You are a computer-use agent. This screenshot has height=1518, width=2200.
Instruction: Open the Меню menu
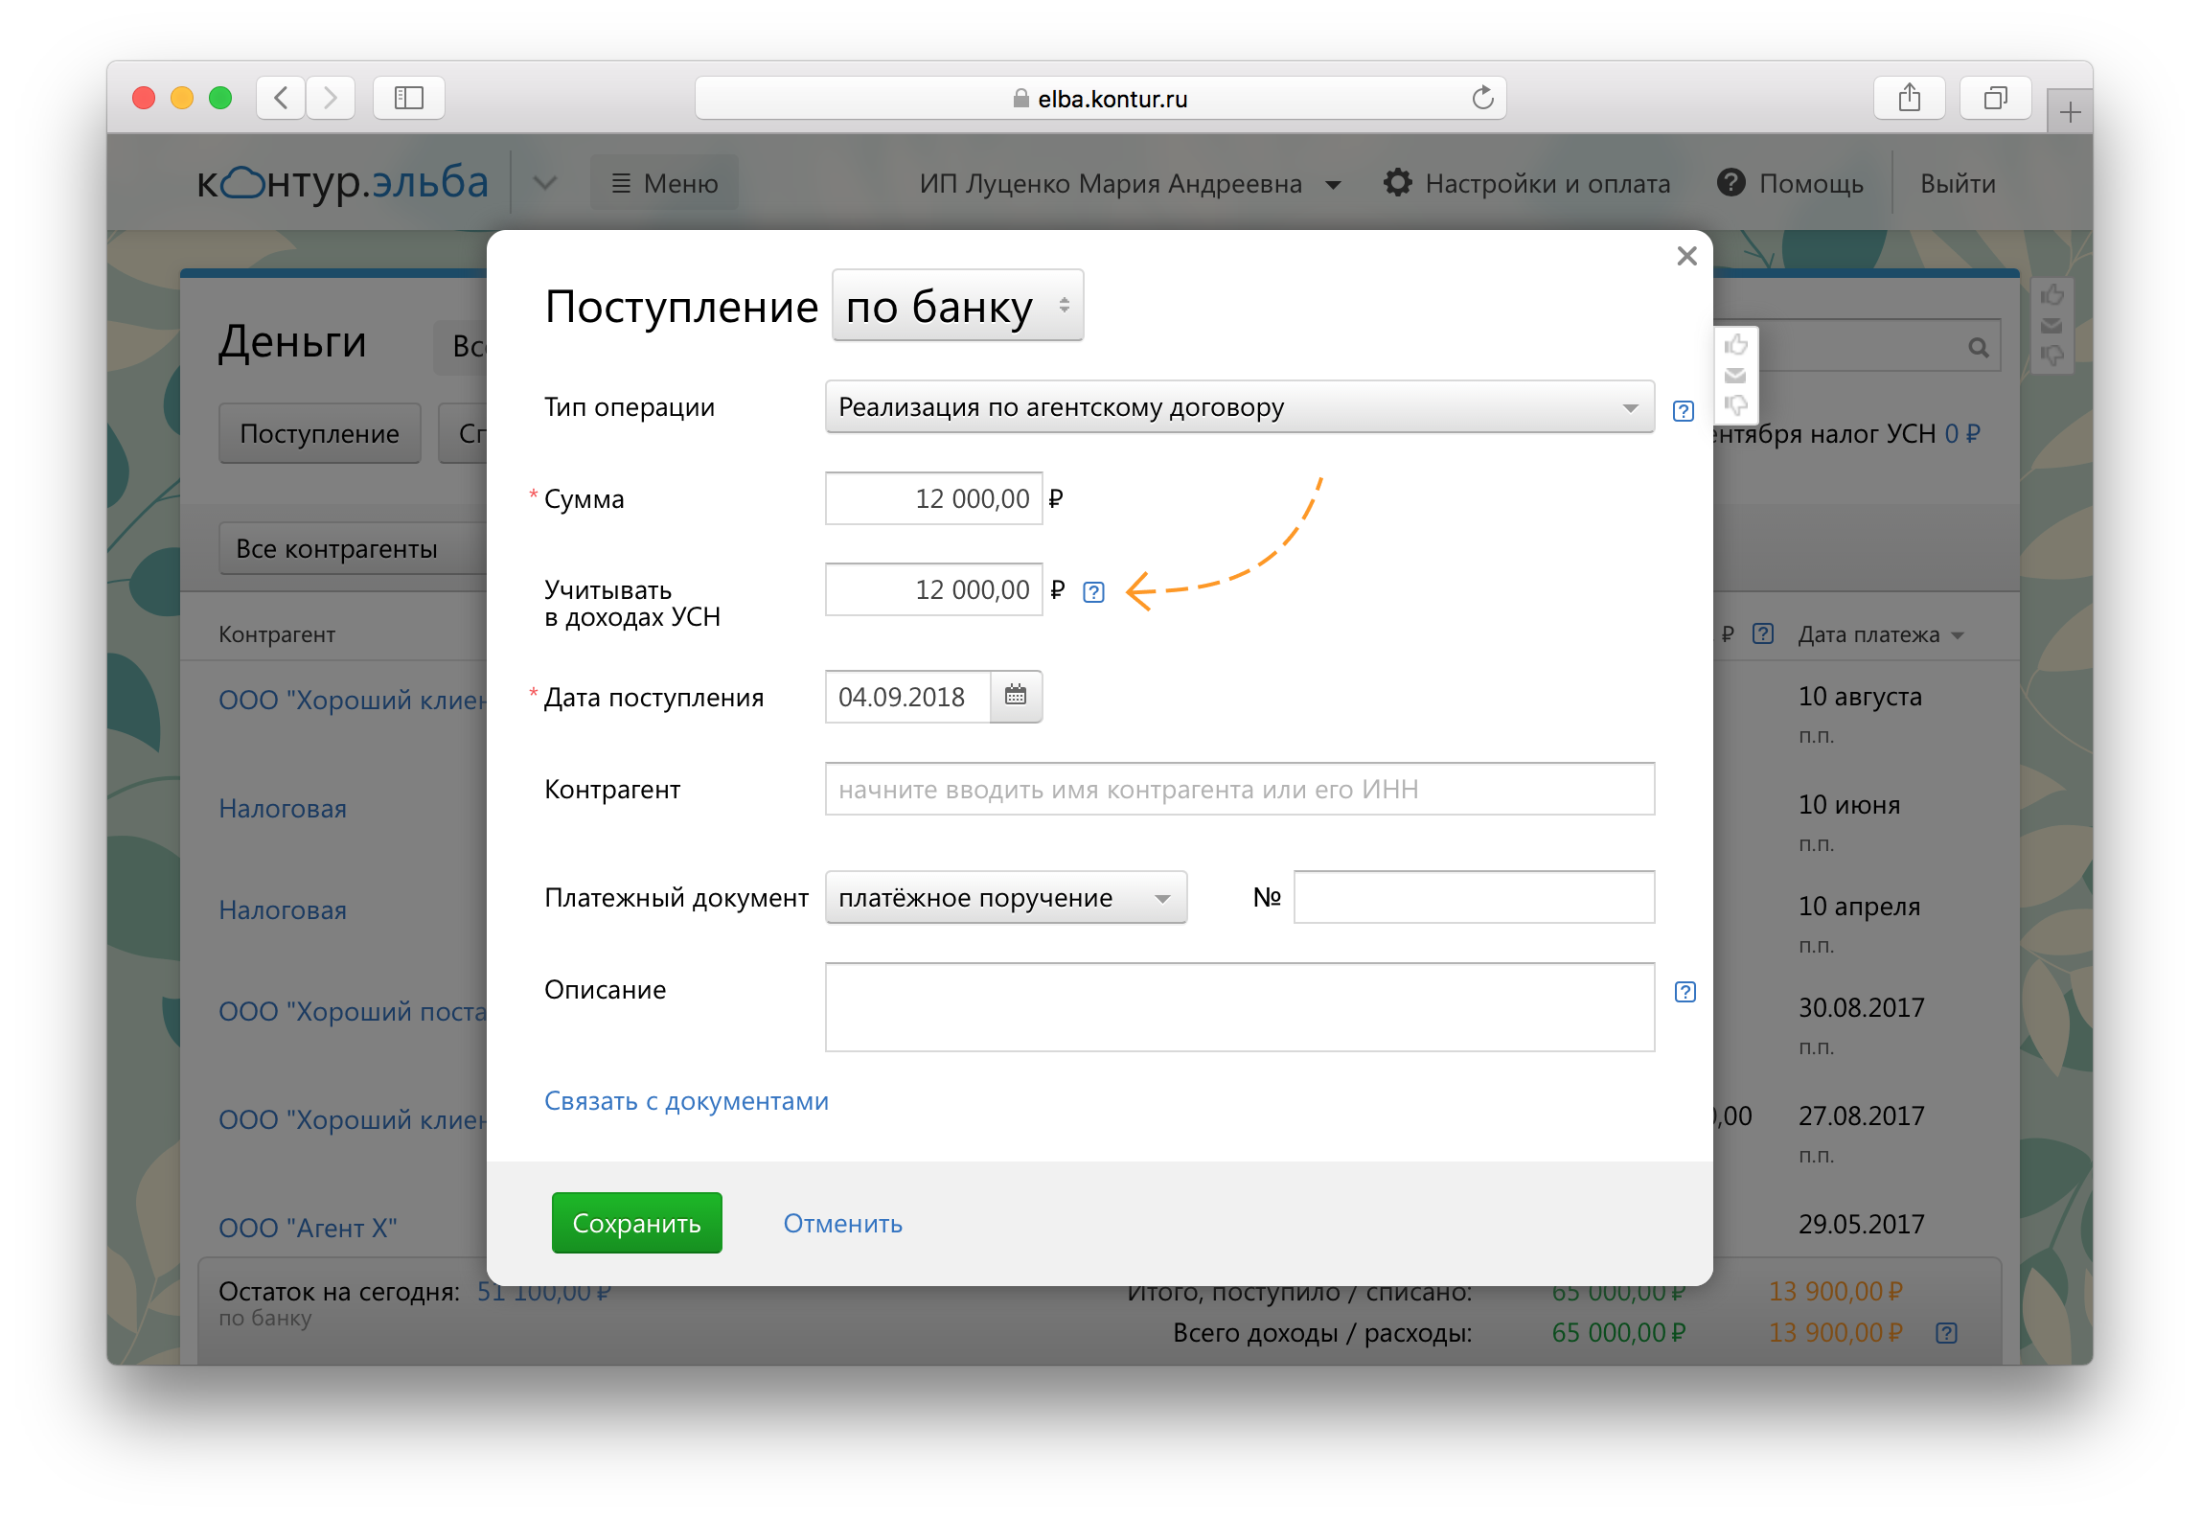664,183
